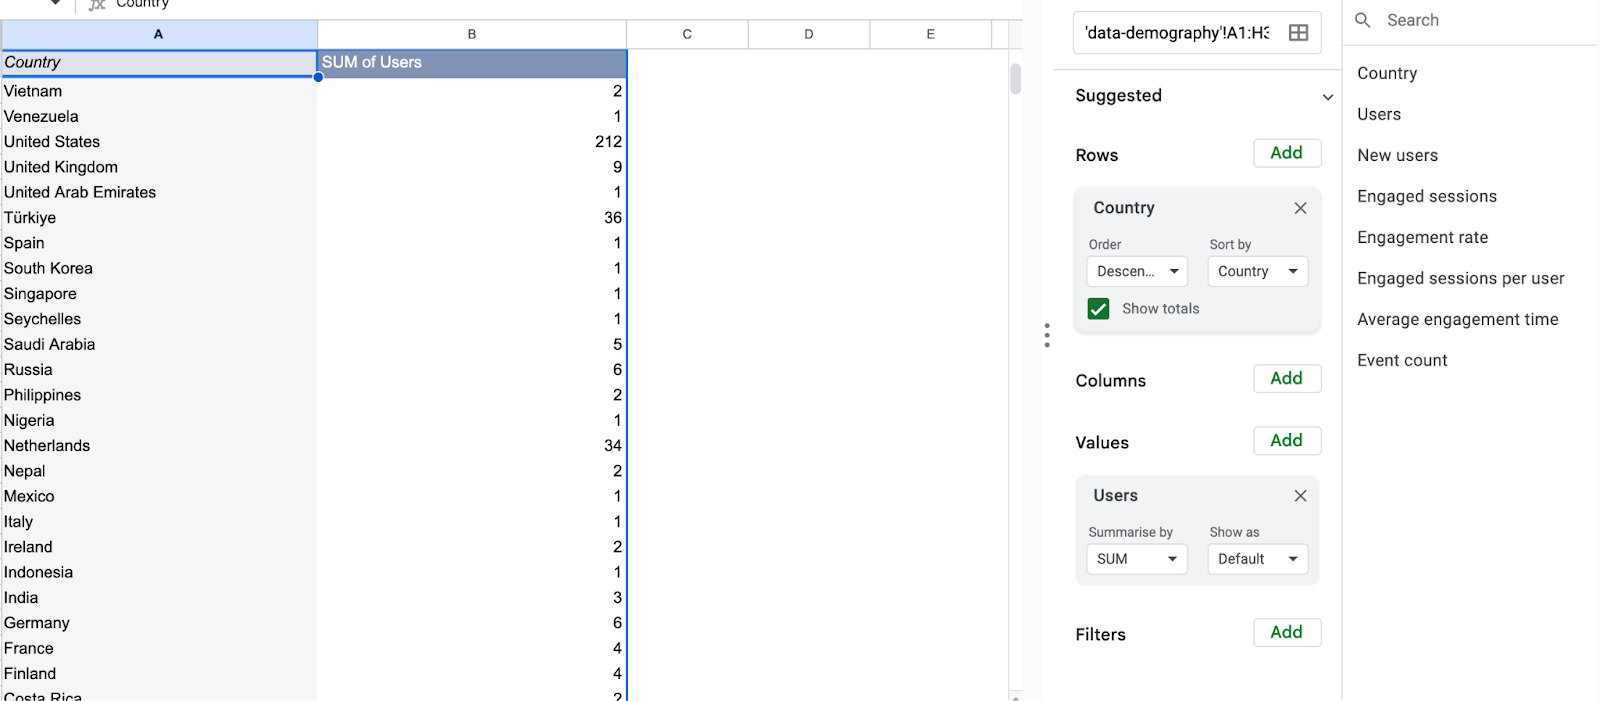
Task: Add a field to Values
Action: pyautogui.click(x=1286, y=441)
